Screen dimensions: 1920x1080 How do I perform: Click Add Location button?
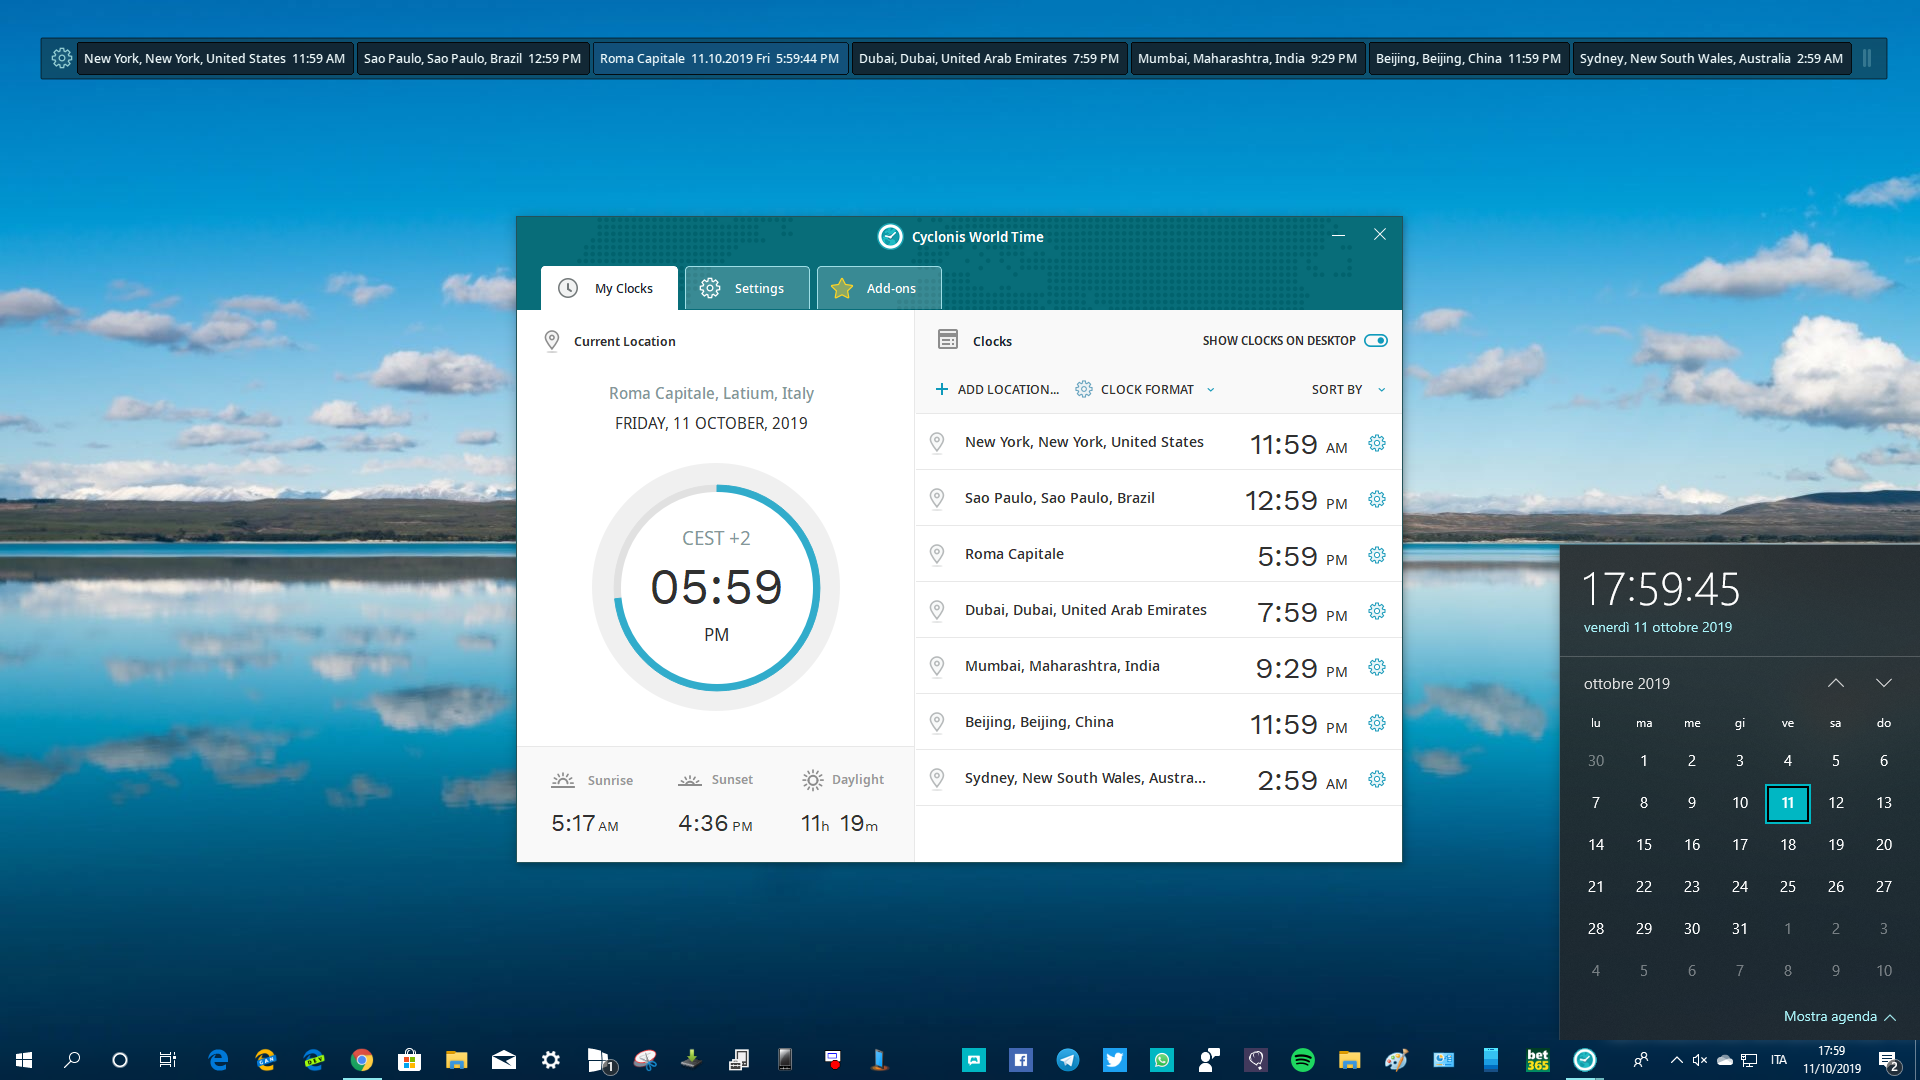[997, 389]
